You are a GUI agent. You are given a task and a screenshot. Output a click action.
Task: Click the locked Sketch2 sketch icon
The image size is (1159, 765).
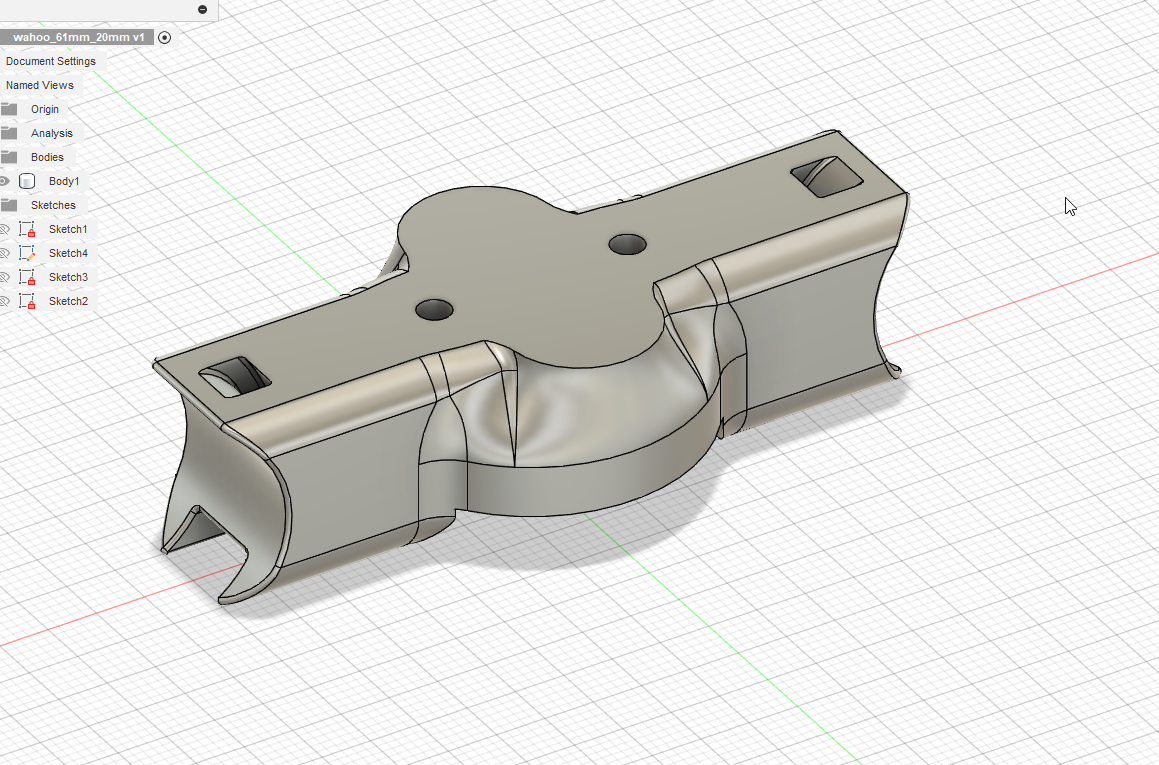[x=27, y=302]
